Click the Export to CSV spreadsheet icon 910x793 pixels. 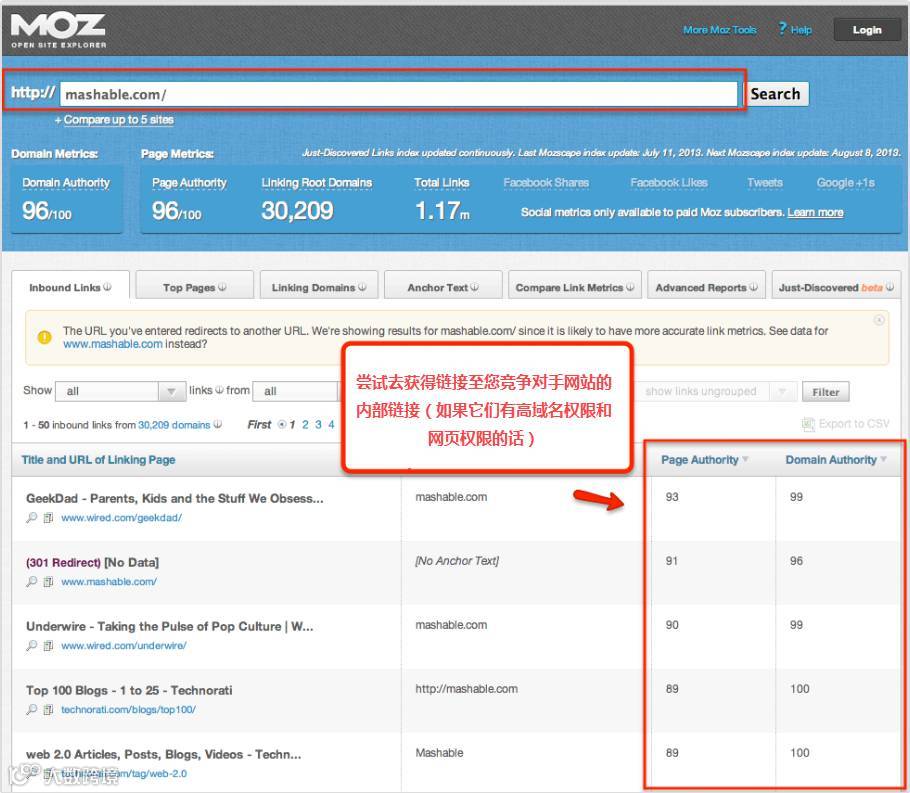tap(808, 424)
